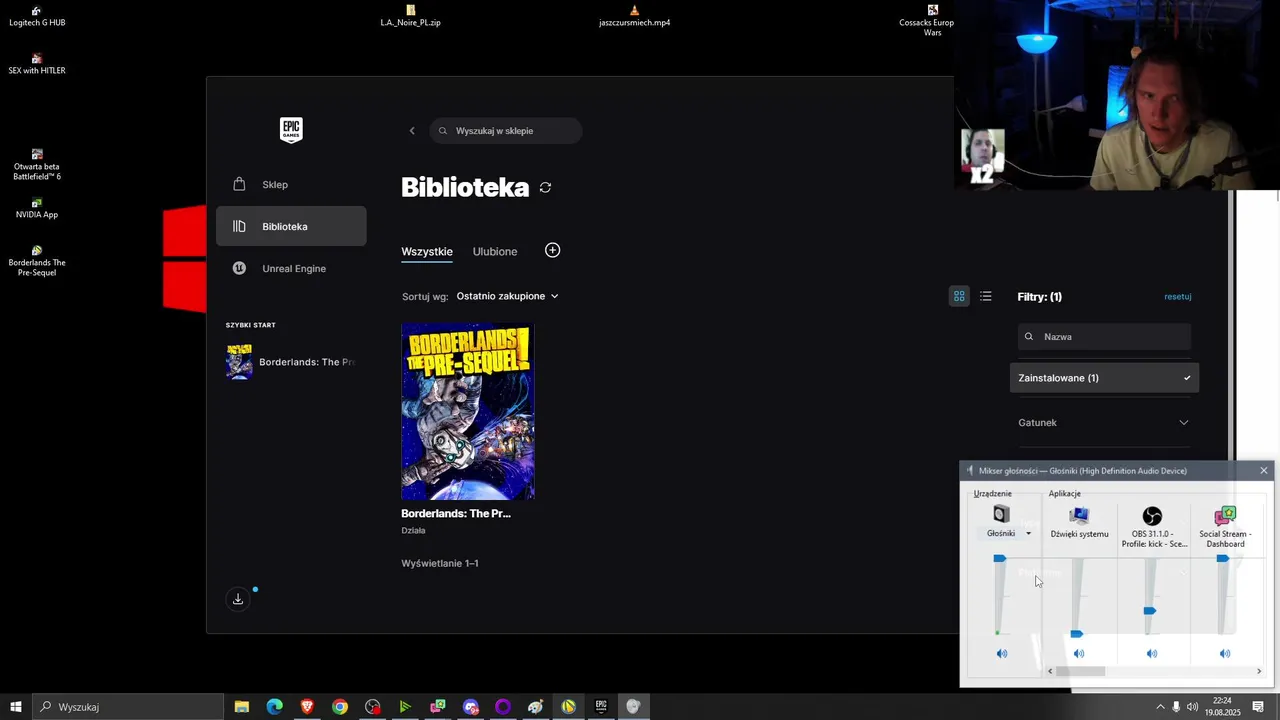Adjust the OBS volume slider
This screenshot has width=1280, height=720.
[x=1150, y=611]
